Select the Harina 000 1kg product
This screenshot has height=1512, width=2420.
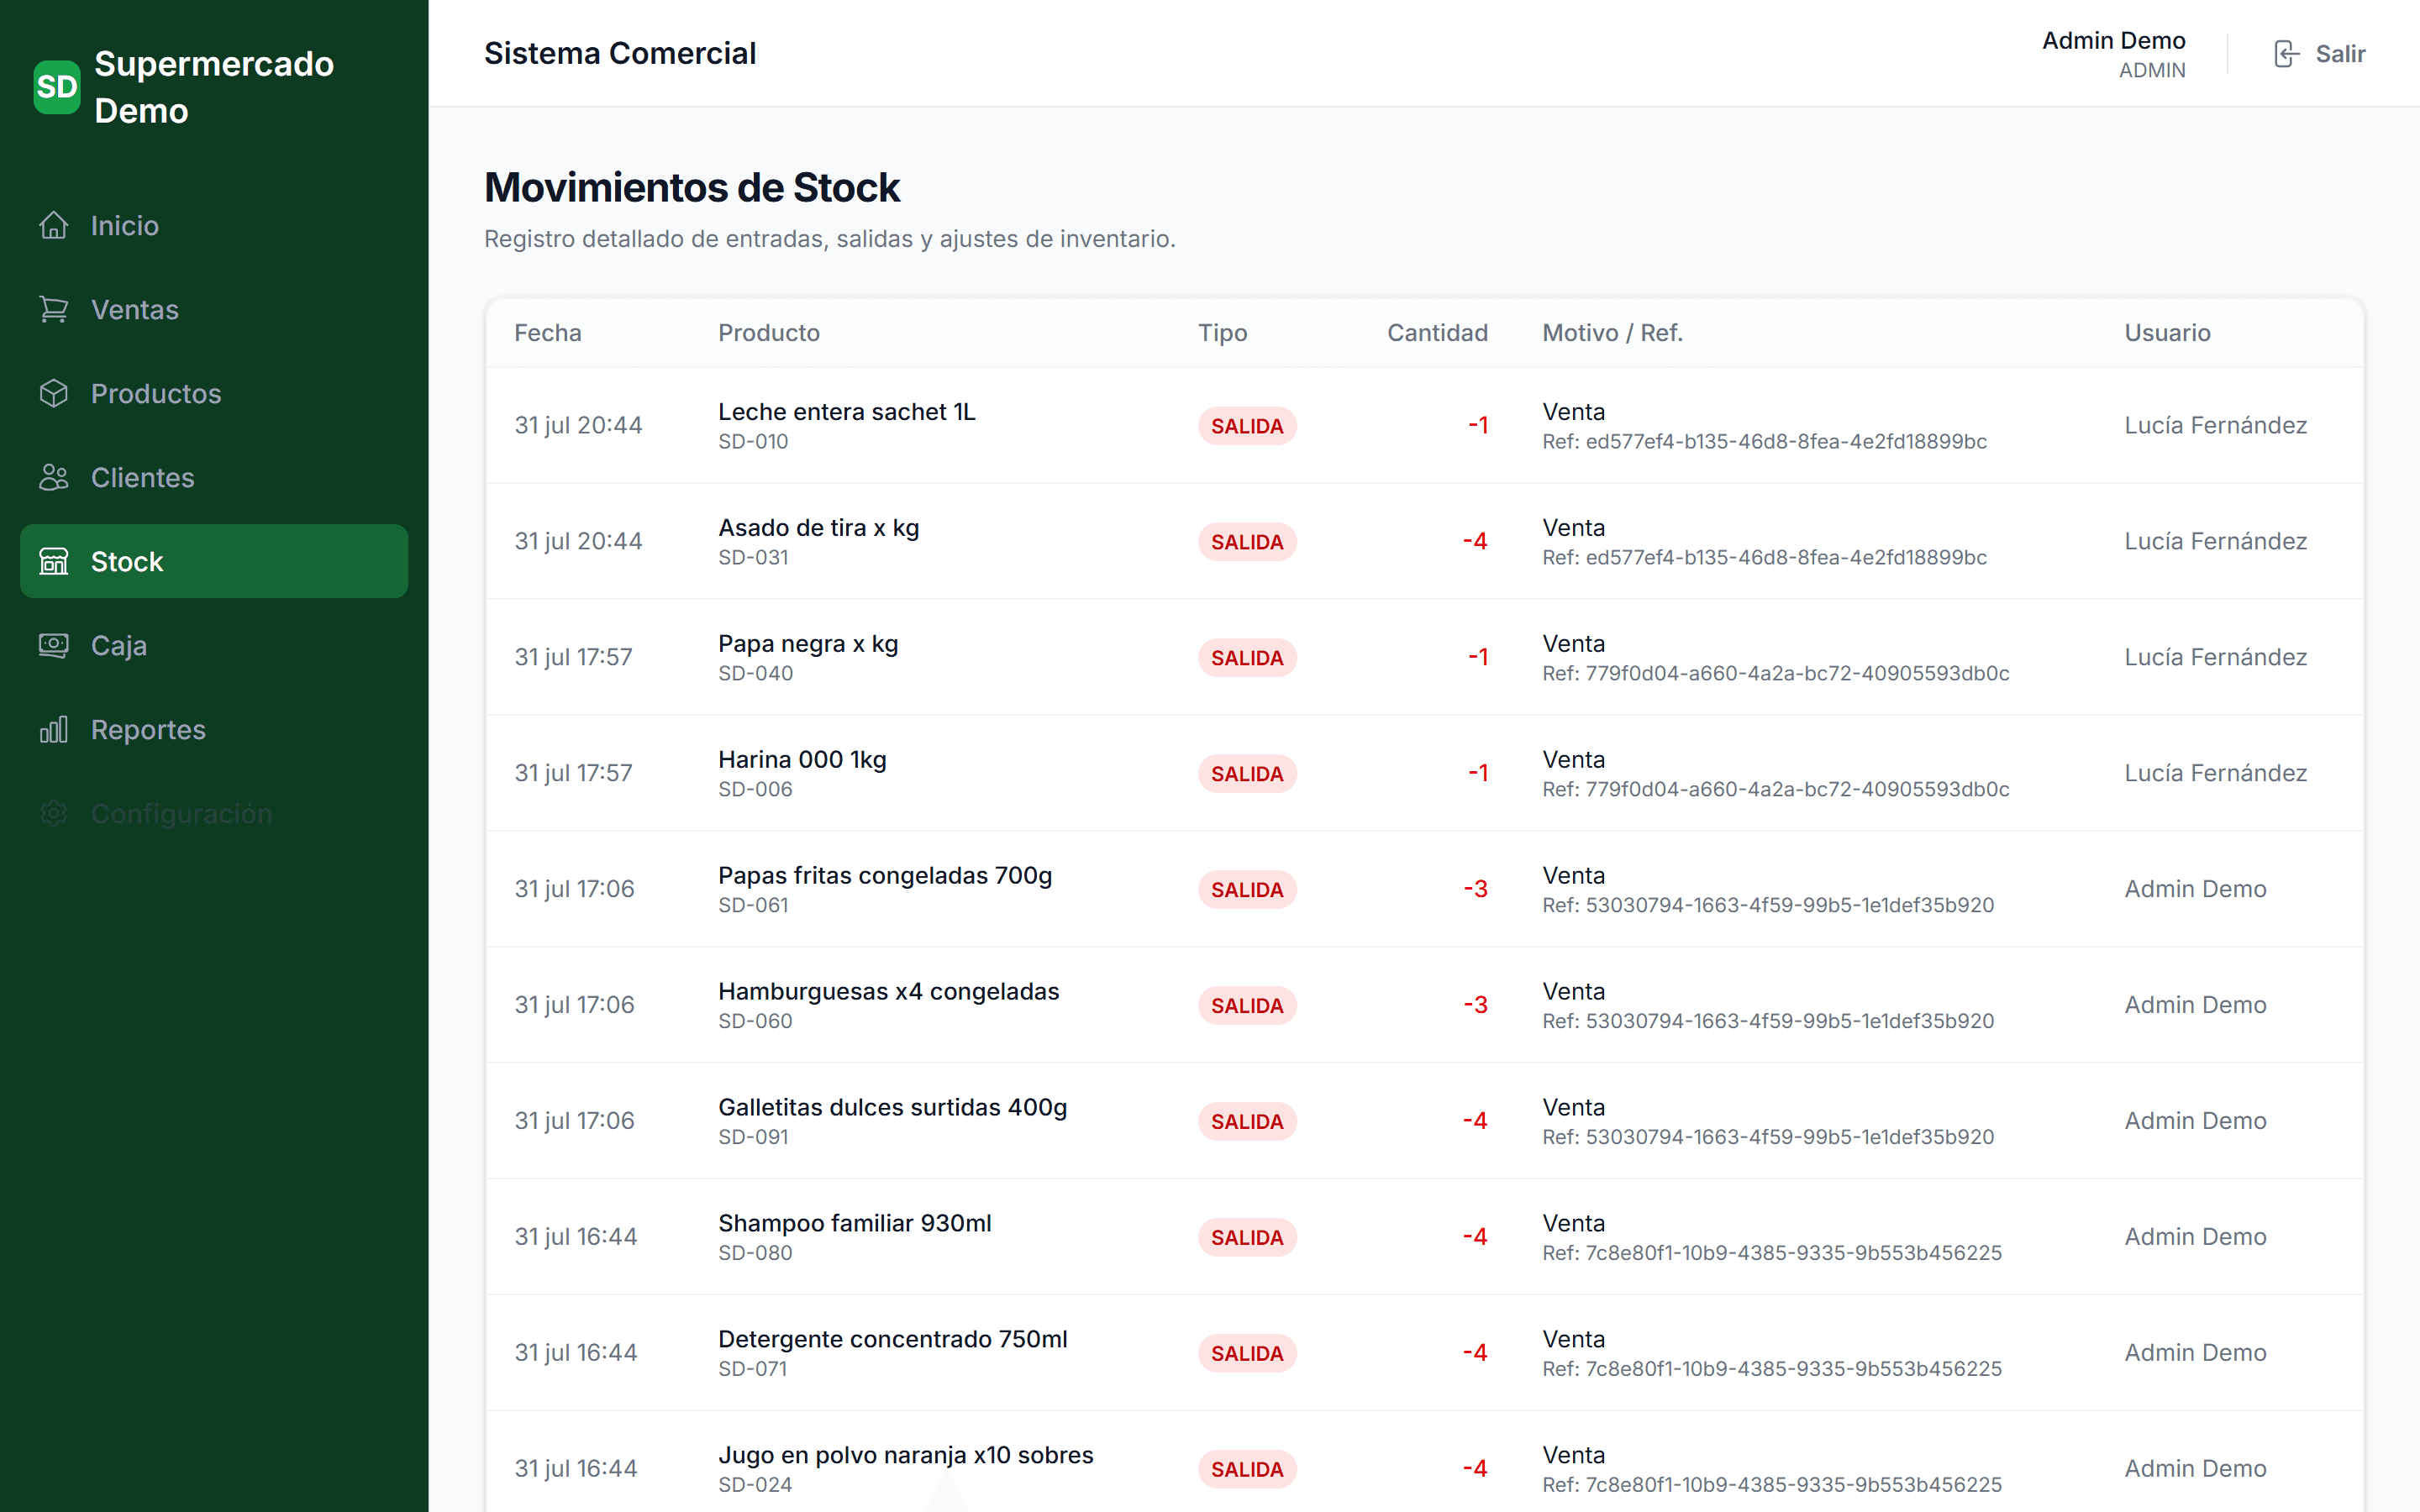[802, 759]
